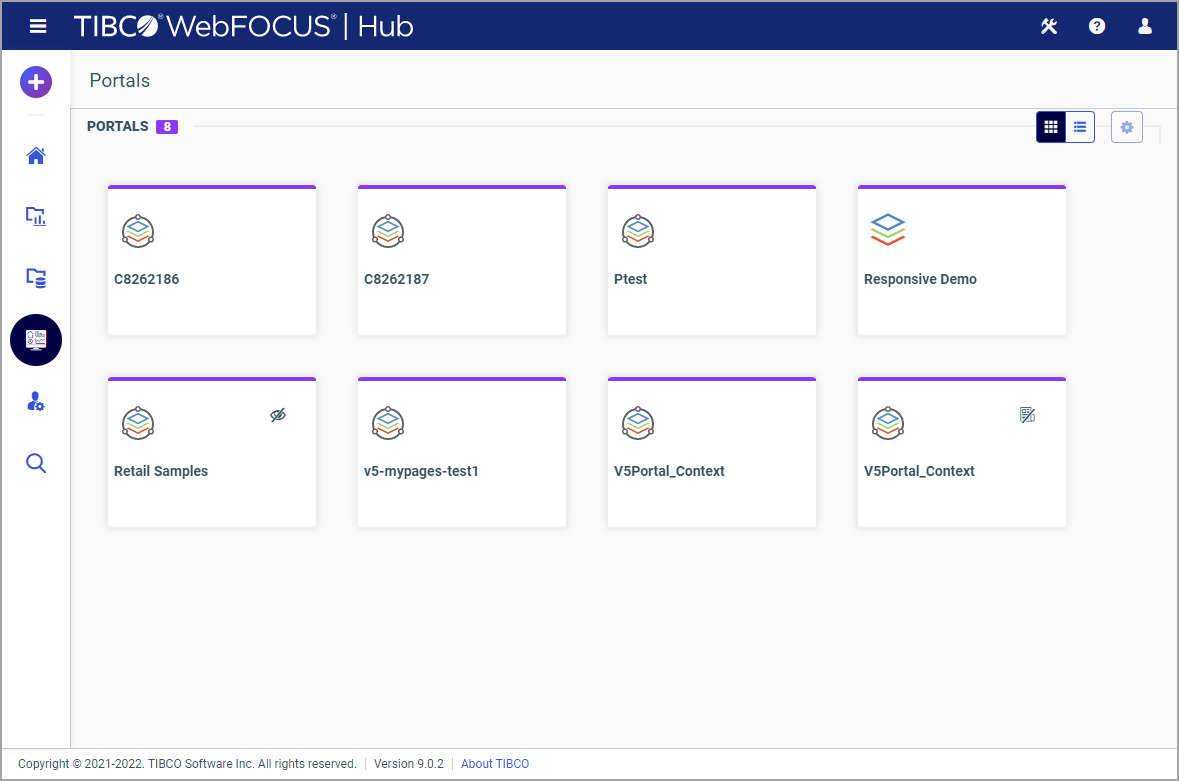
Task: Click the PORTALS section heading
Action: tap(117, 126)
